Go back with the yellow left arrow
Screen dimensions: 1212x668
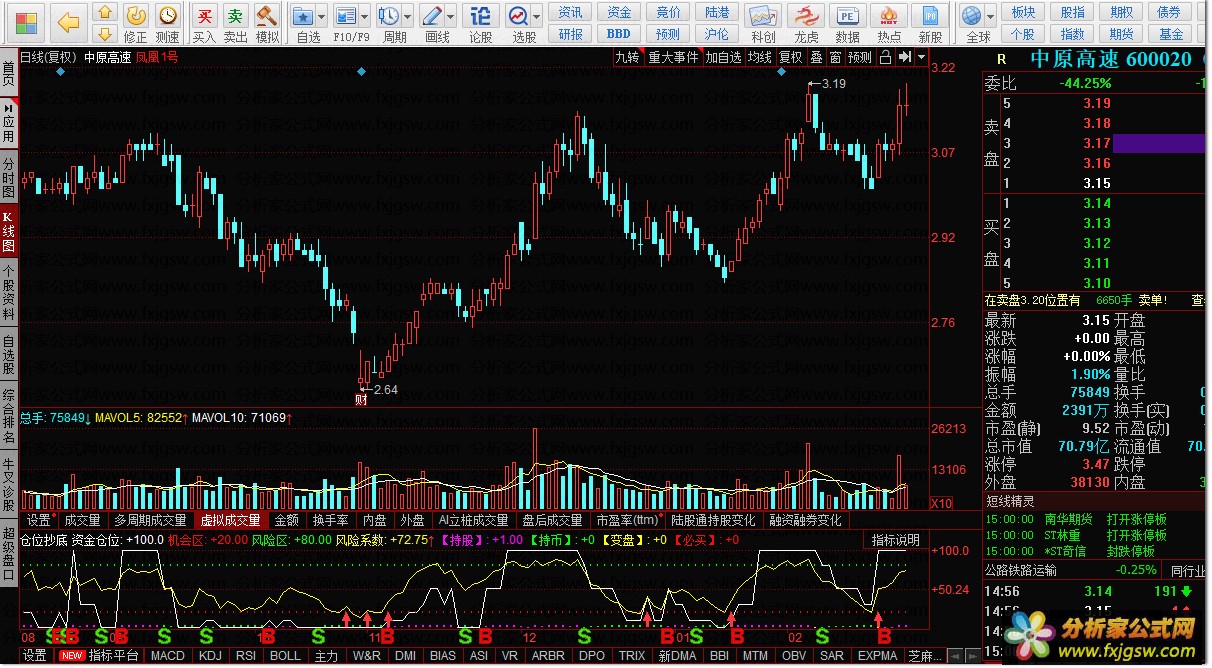68,21
